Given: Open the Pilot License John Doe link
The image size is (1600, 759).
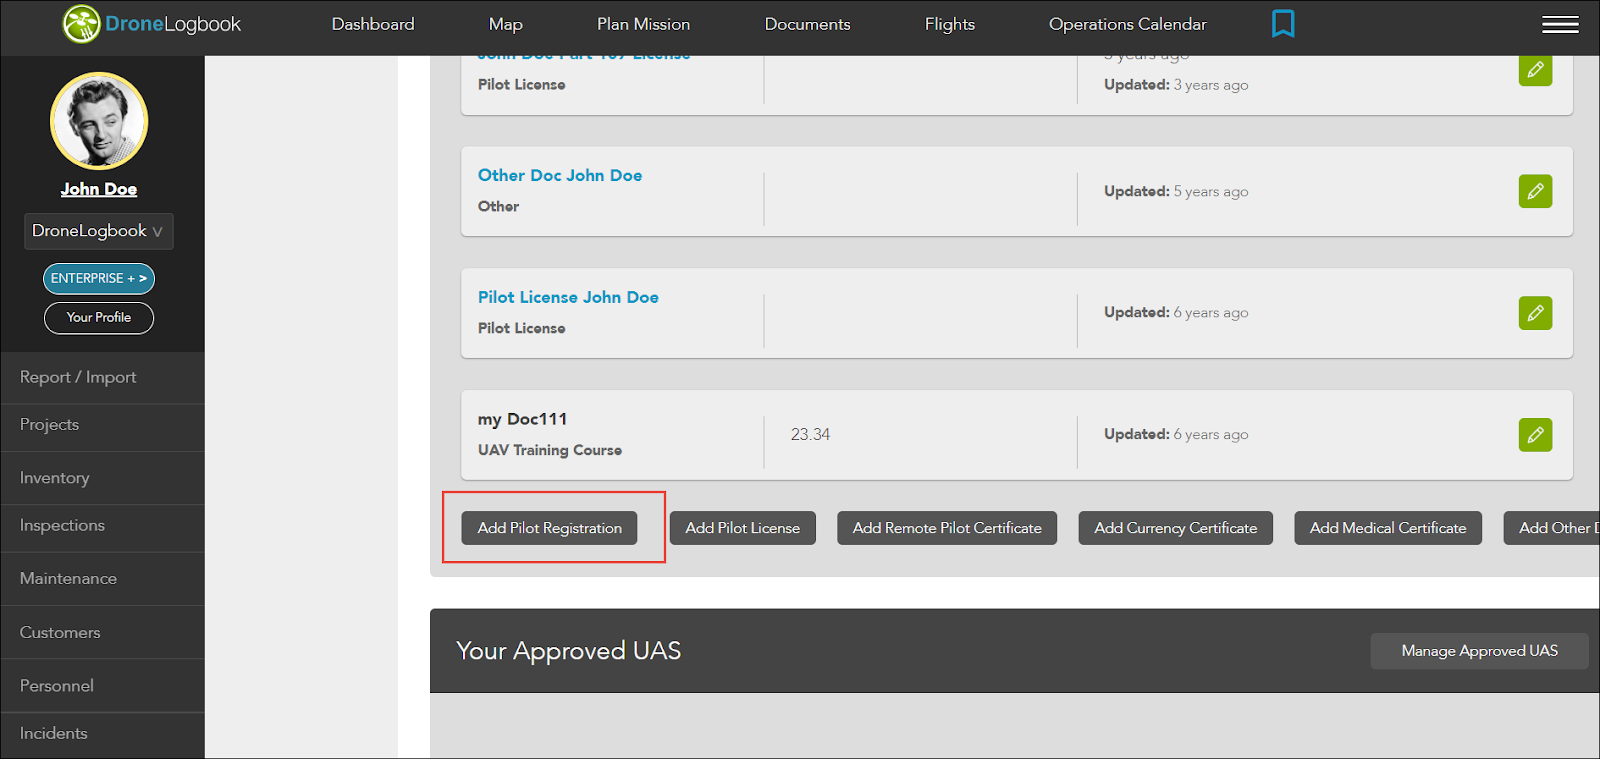Looking at the screenshot, I should click(568, 297).
